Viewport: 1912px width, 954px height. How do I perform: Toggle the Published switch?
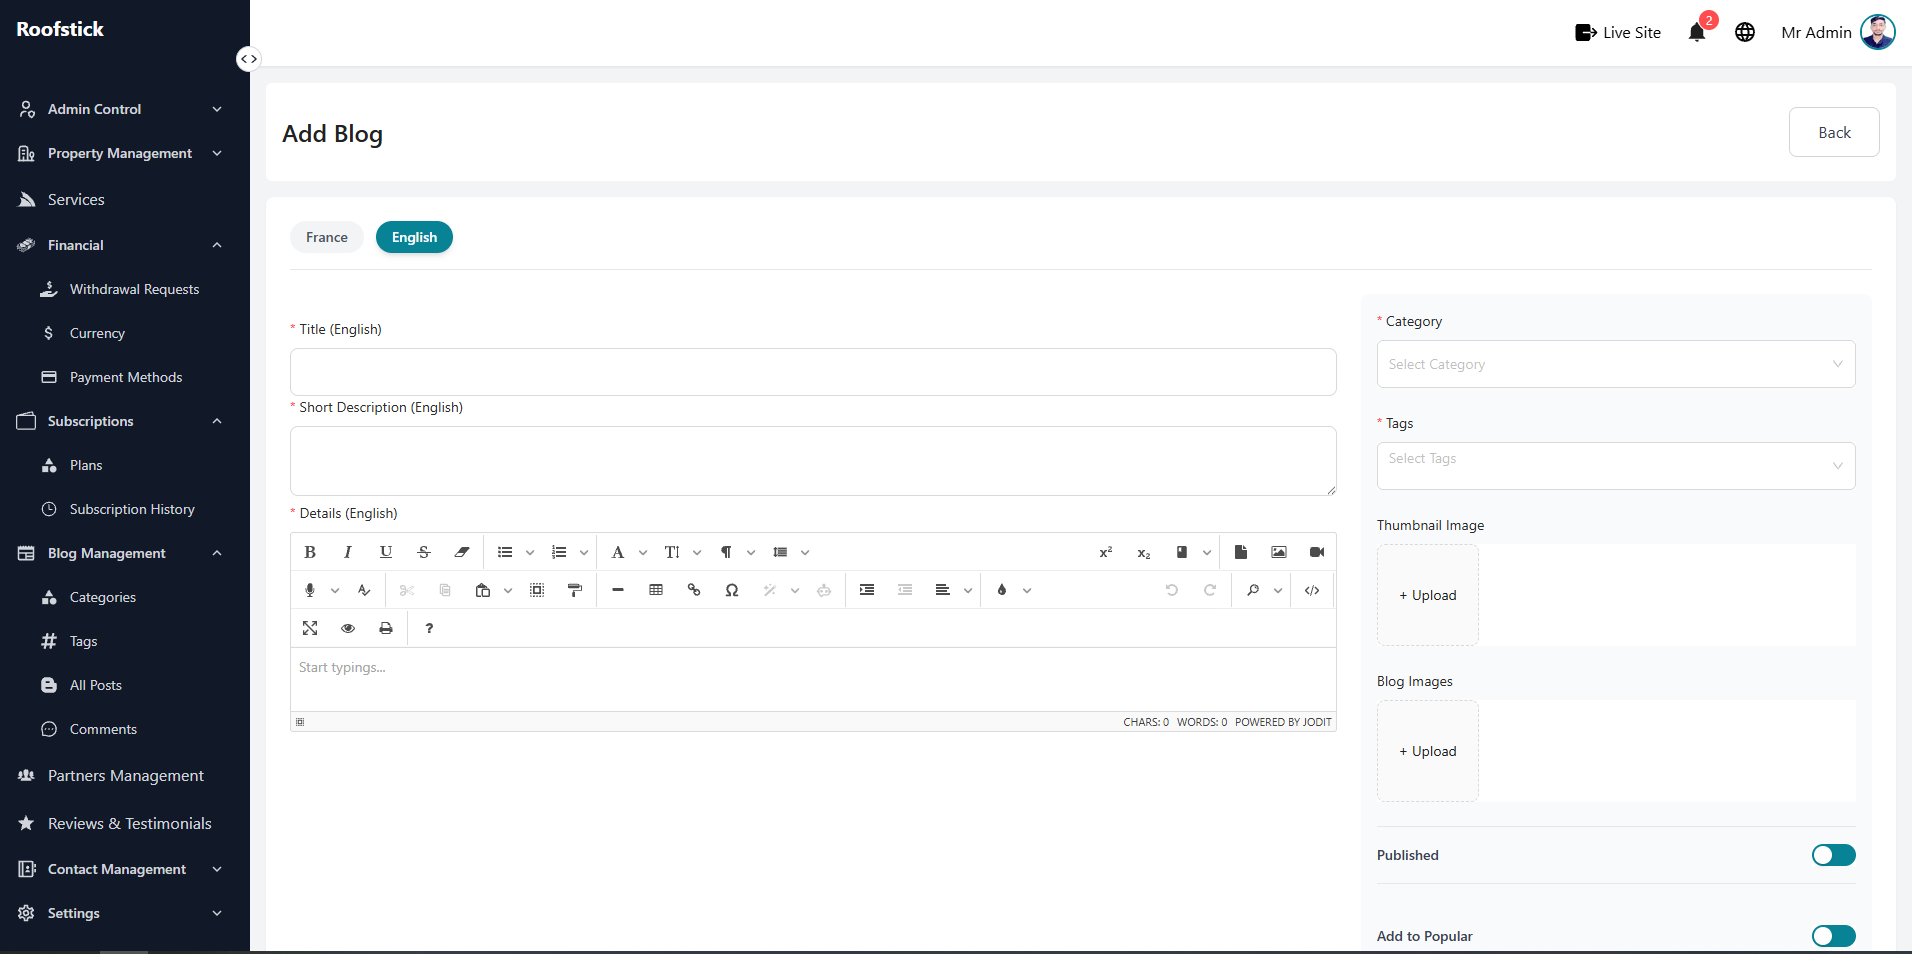tap(1834, 855)
